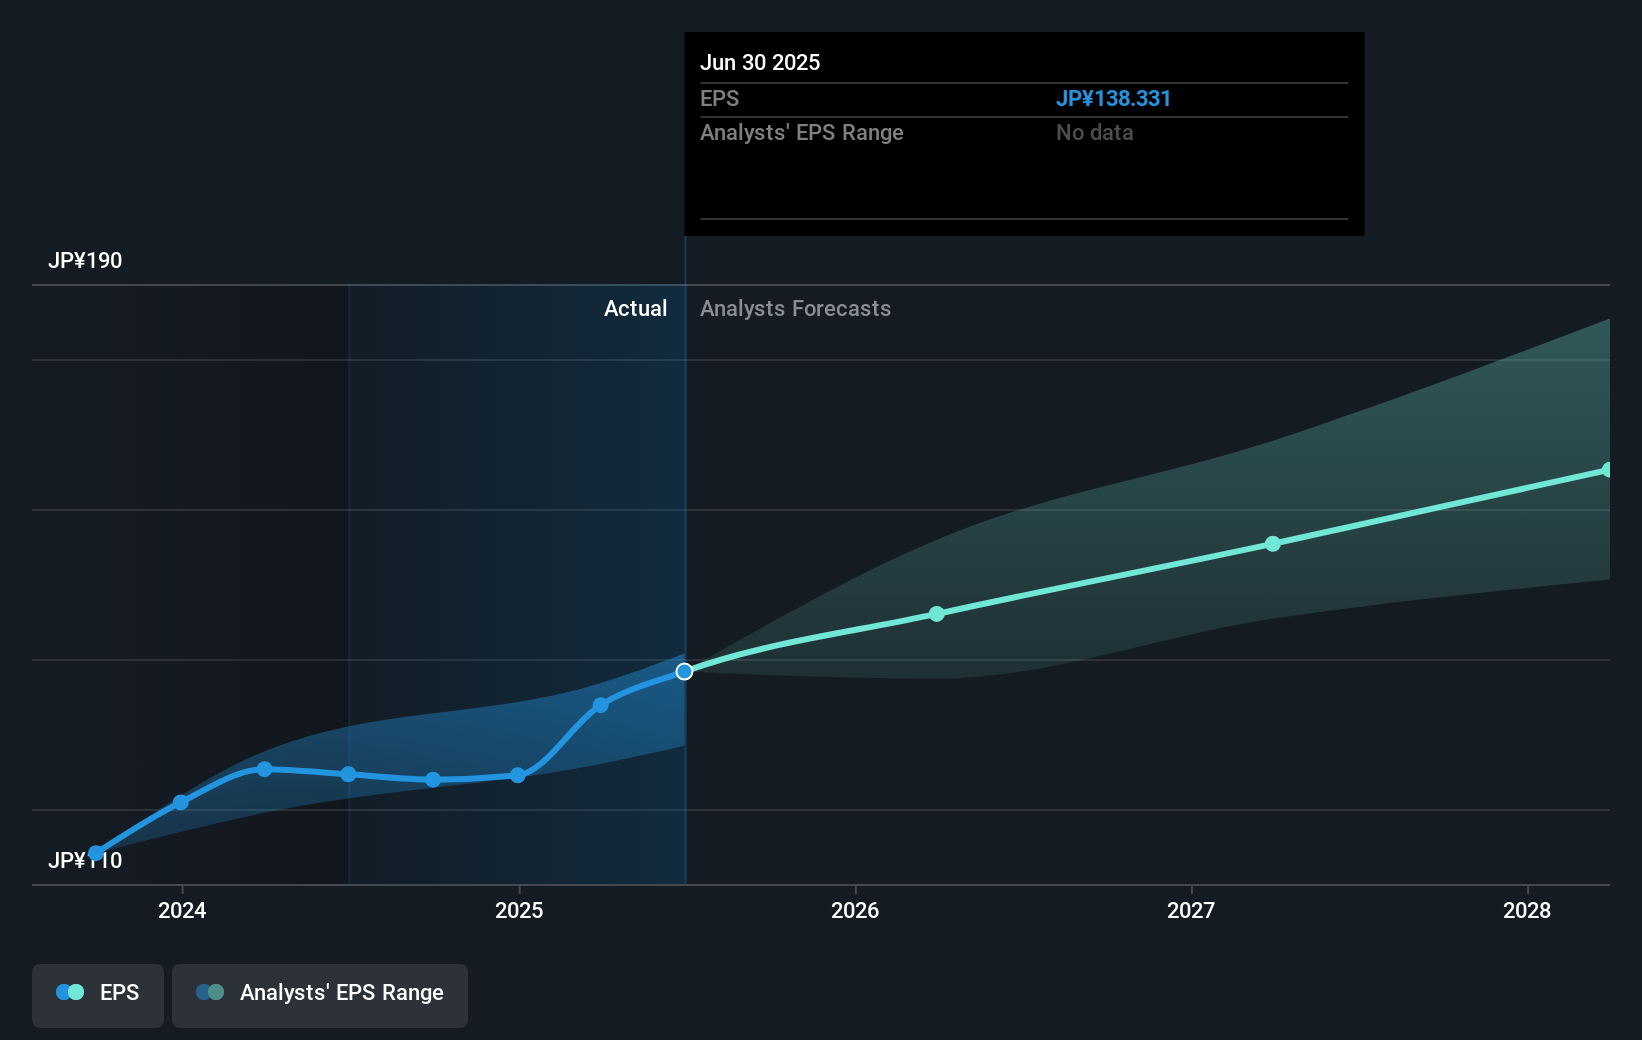The image size is (1642, 1040).
Task: Click the Jun 30 2025 tooltip header
Action: 760,62
